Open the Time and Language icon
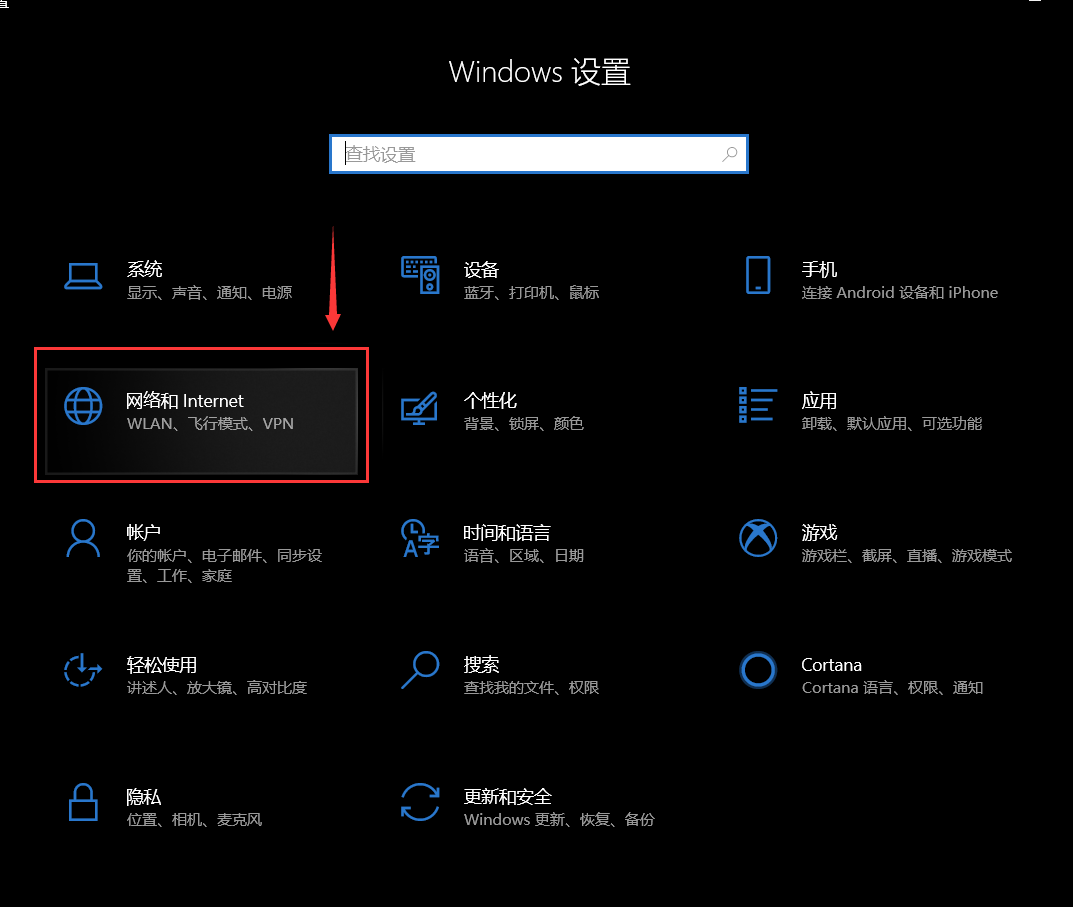The width and height of the screenshot is (1073, 907). point(420,538)
